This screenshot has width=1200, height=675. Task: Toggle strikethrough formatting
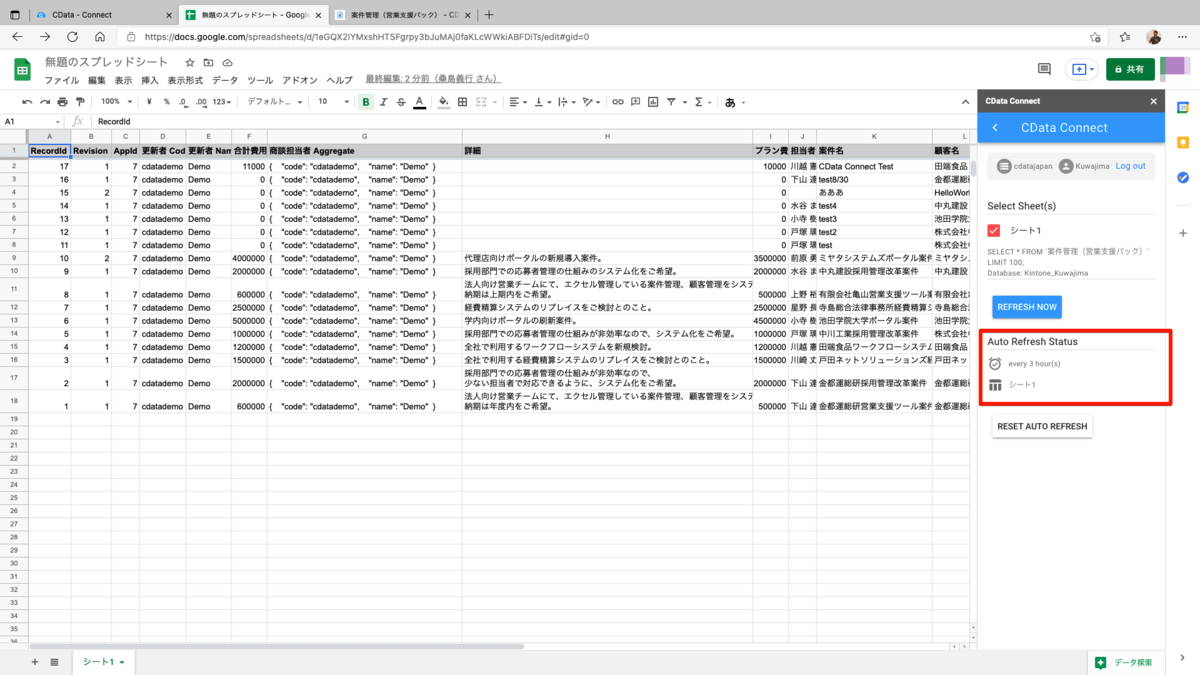401,102
